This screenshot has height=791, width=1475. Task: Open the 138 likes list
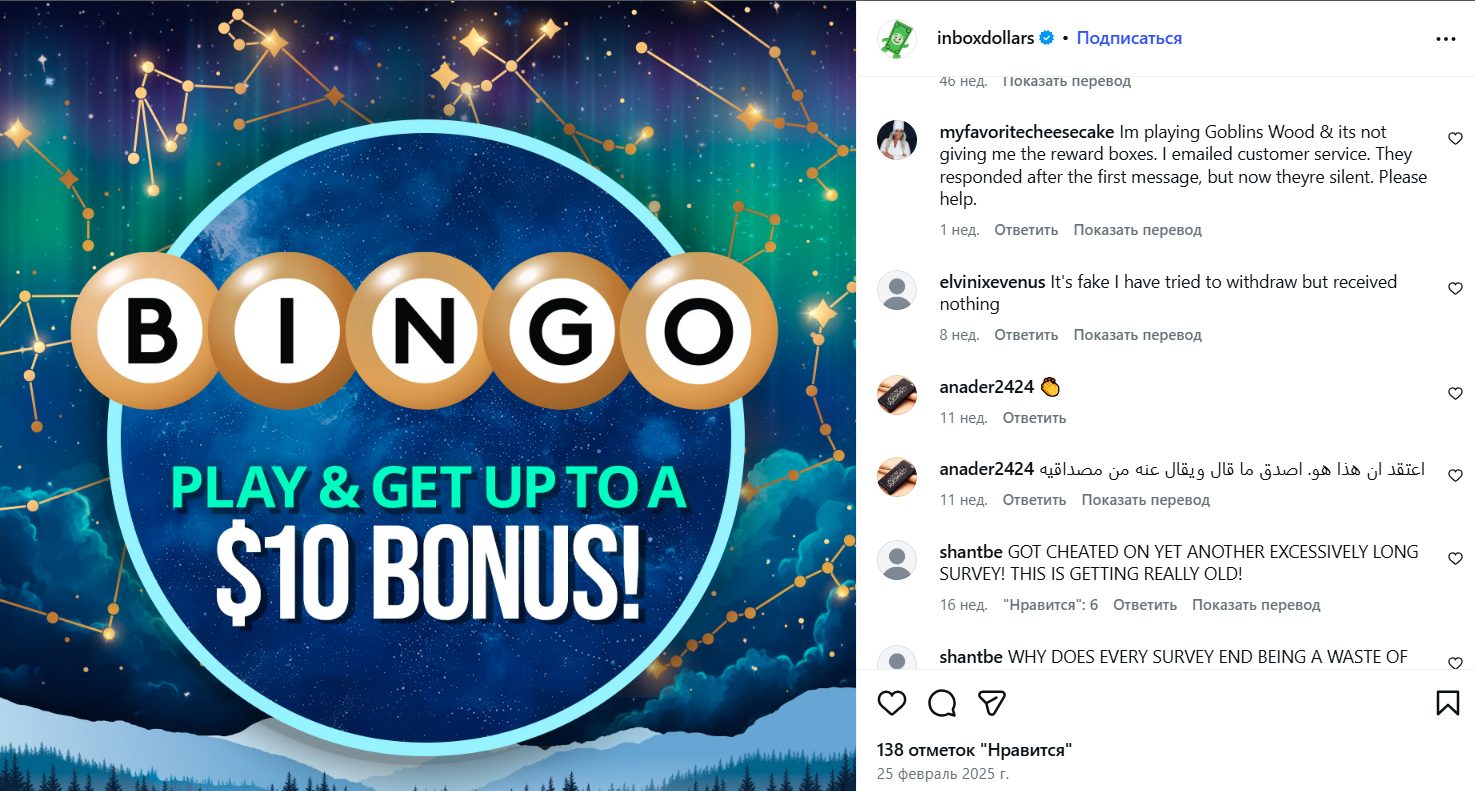975,750
